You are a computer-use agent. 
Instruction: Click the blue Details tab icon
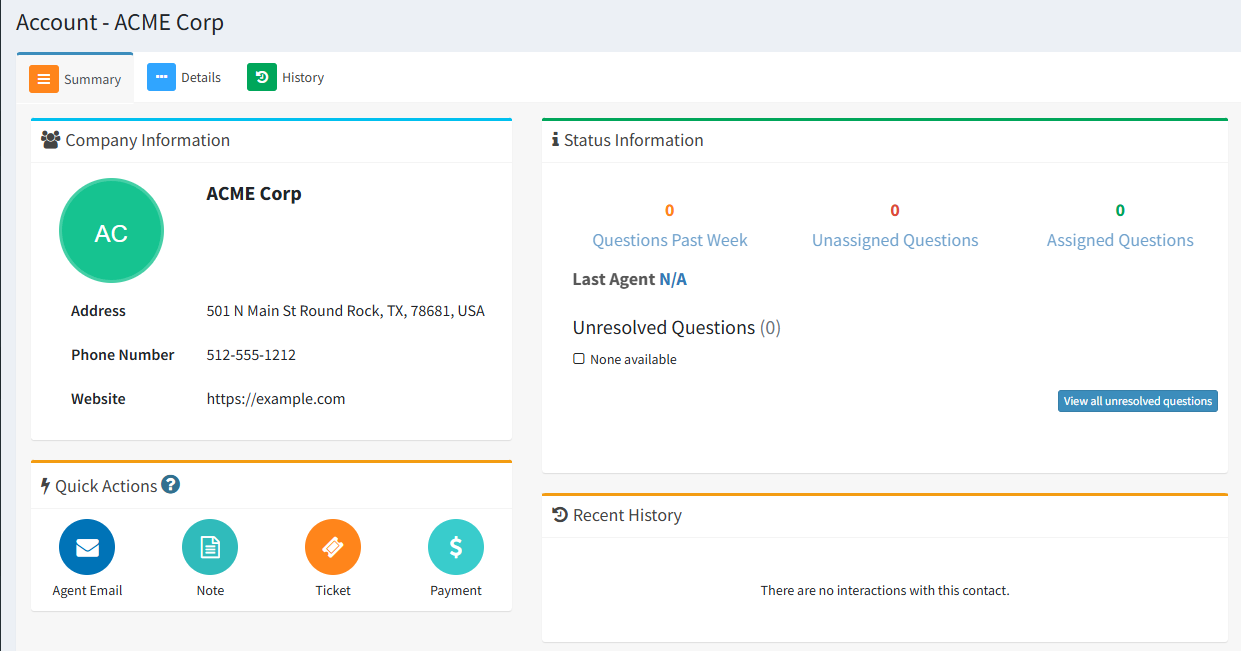[161, 77]
